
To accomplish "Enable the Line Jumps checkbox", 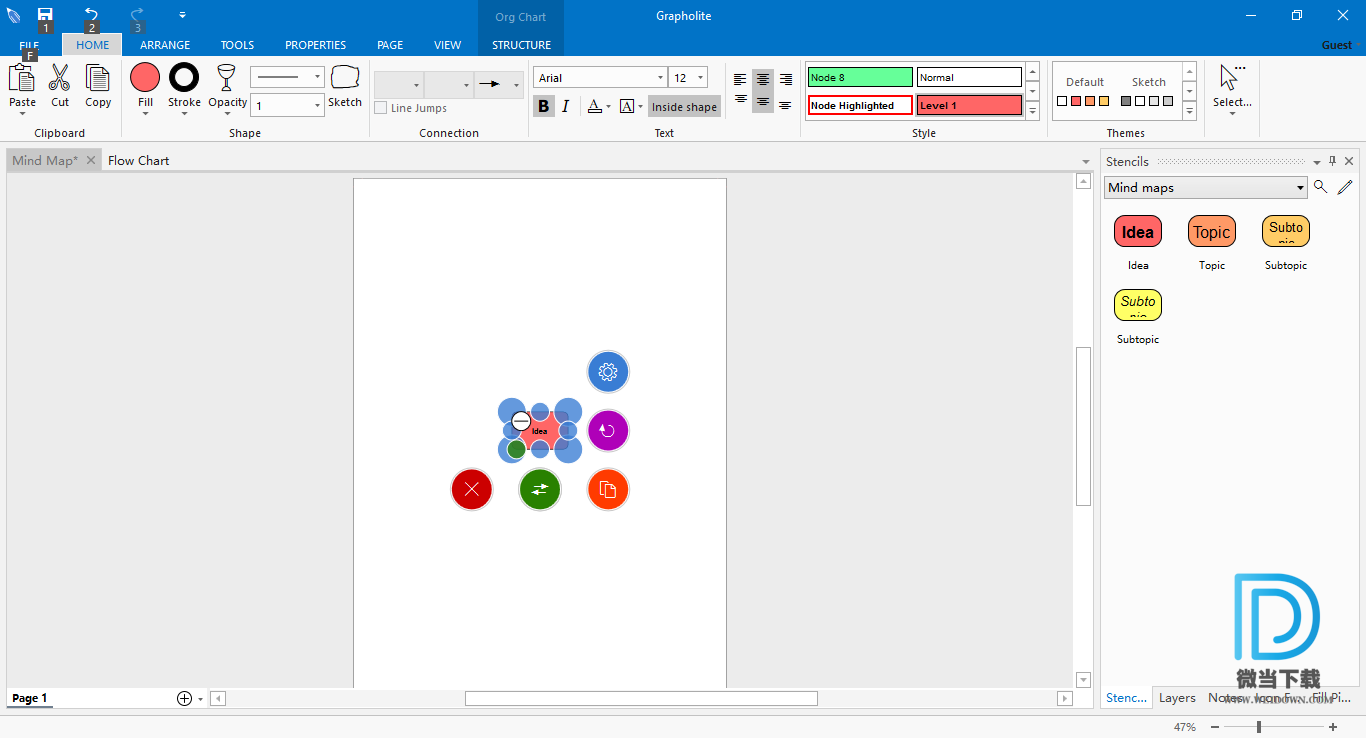I will coord(381,108).
